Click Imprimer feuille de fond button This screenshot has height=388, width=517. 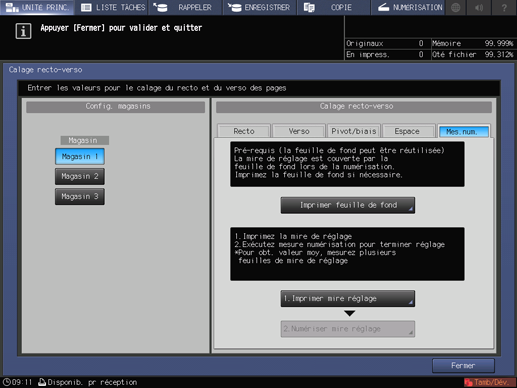click(x=348, y=205)
